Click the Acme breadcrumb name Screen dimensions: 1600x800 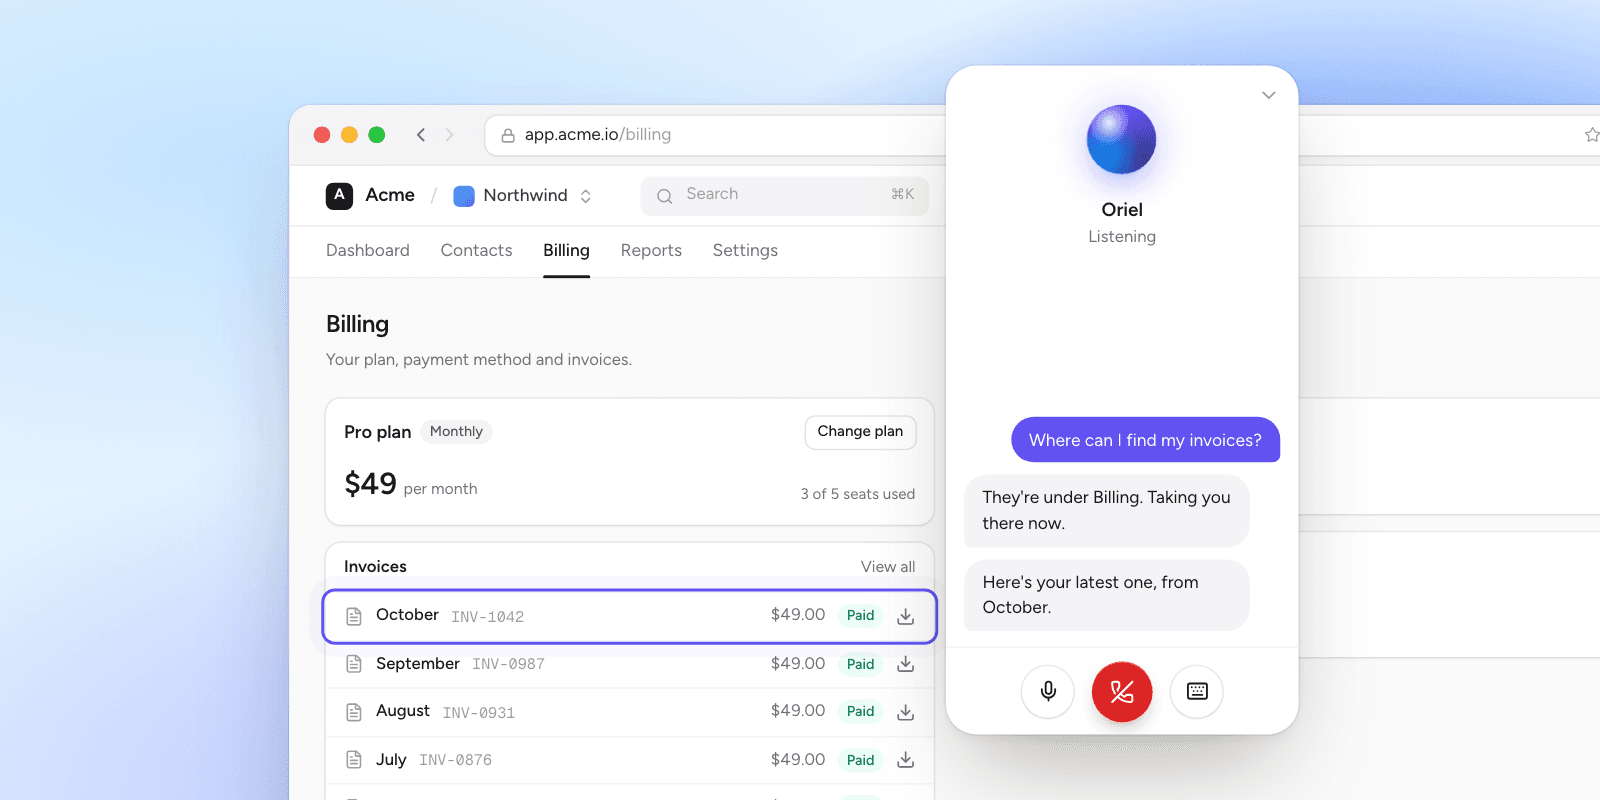390,195
